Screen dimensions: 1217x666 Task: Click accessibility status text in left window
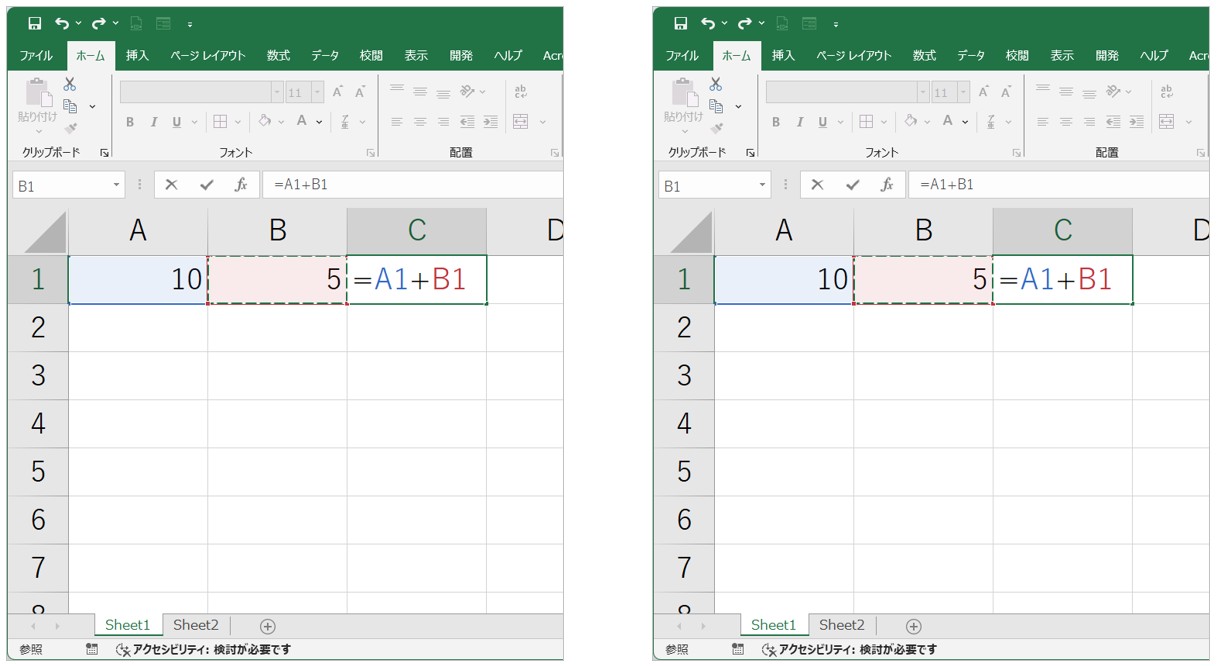(212, 650)
